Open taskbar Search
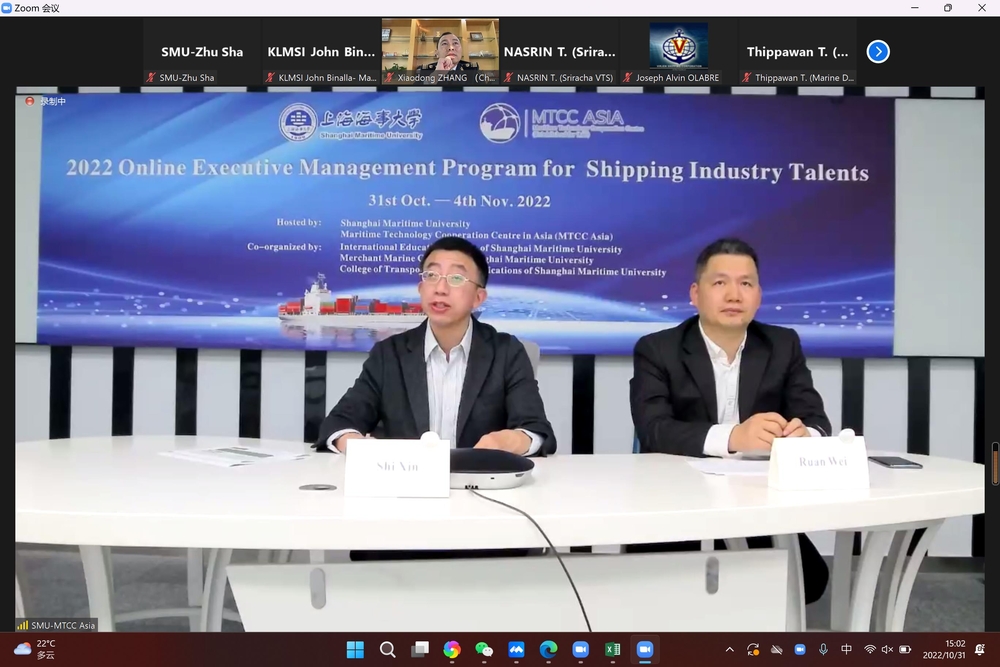This screenshot has height=667, width=1000. pyautogui.click(x=388, y=650)
